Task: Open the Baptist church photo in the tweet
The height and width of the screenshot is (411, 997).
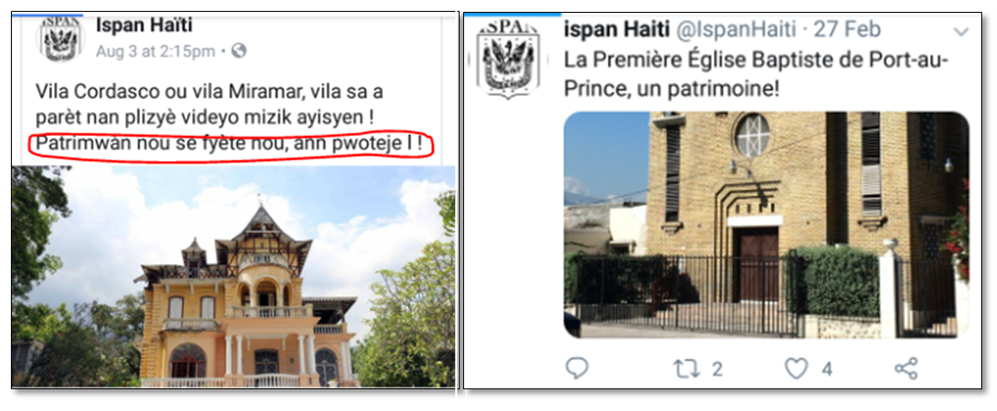Action: tap(766, 225)
